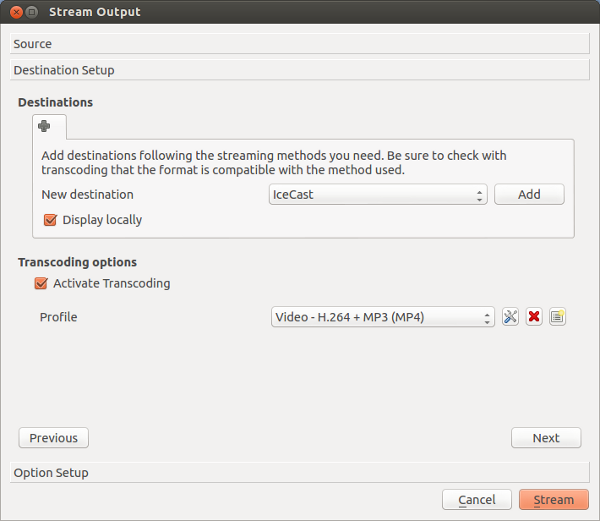
Task: Click the Add destination button
Action: [x=529, y=194]
